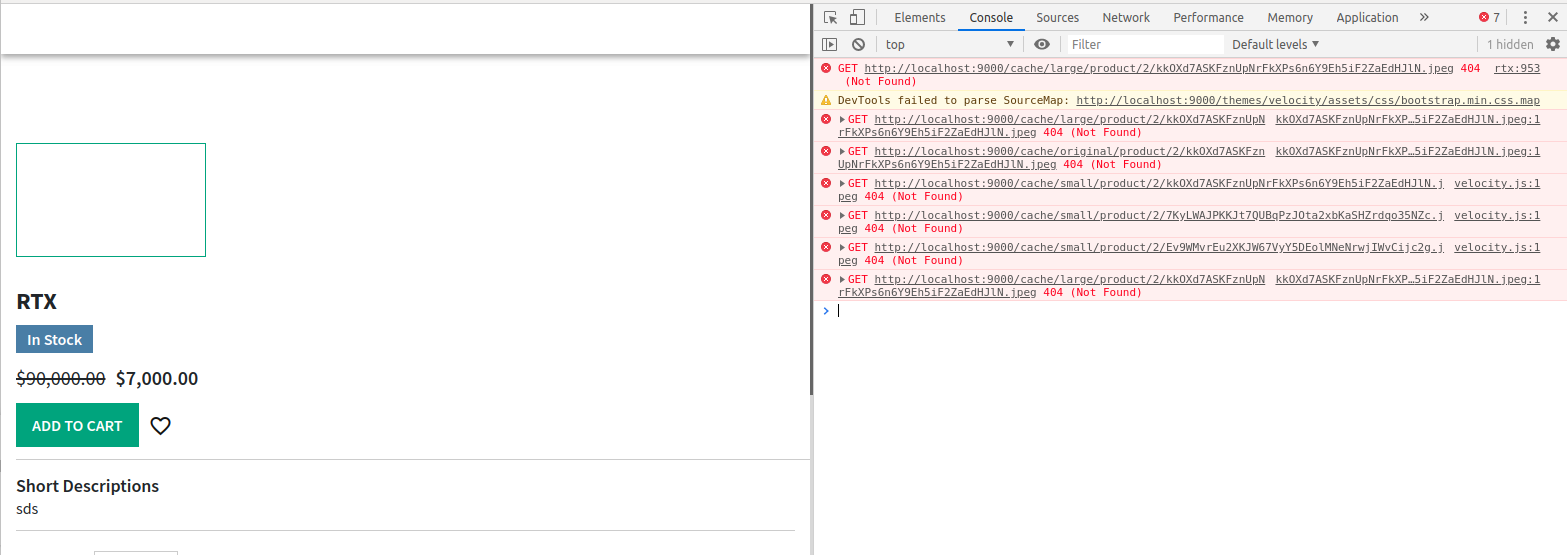Open first error's large/product jpeg URL
The width and height of the screenshot is (1567, 555).
click(1159, 68)
